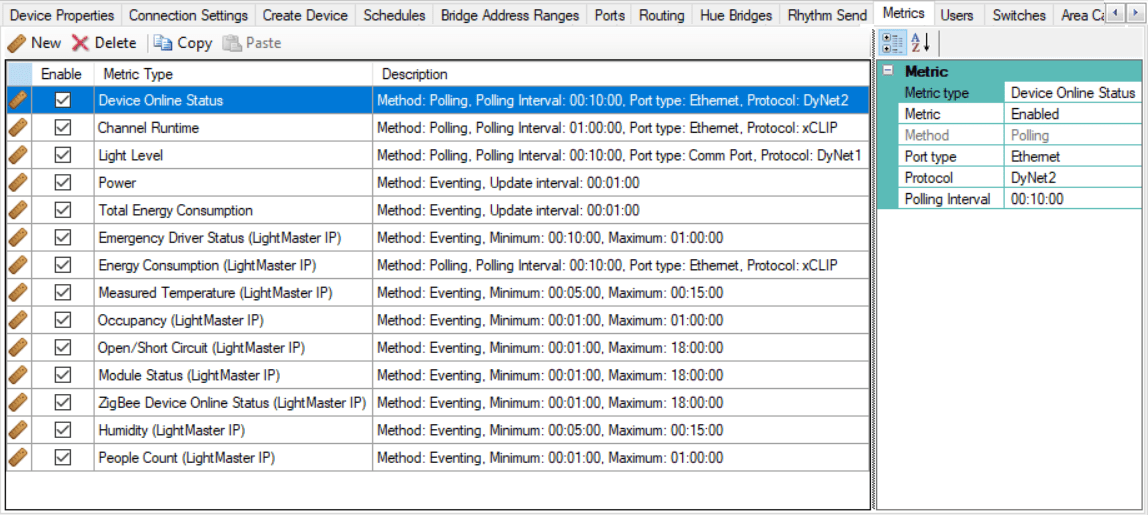This screenshot has width=1148, height=515.
Task: Toggle Enable checkbox for Light Level
Action: click(63, 155)
